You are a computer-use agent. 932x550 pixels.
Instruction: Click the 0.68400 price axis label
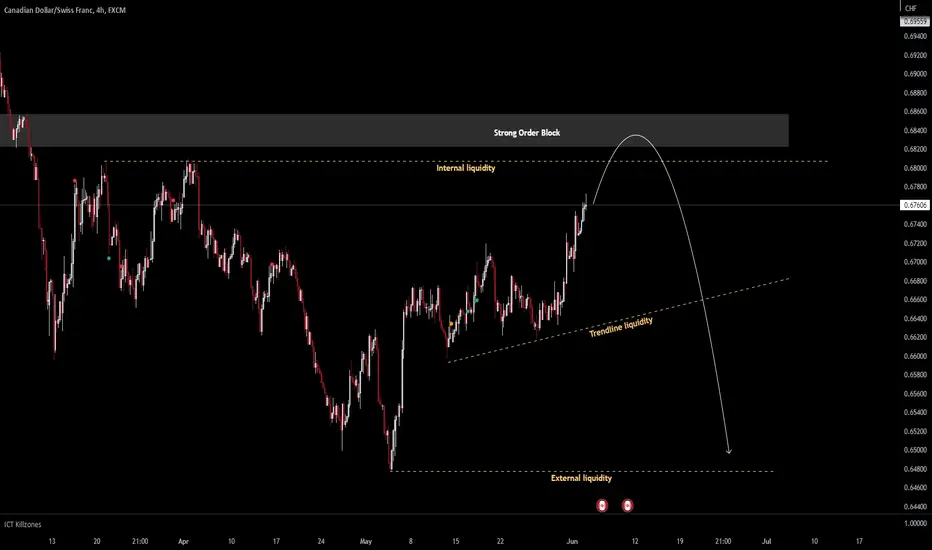coord(915,130)
